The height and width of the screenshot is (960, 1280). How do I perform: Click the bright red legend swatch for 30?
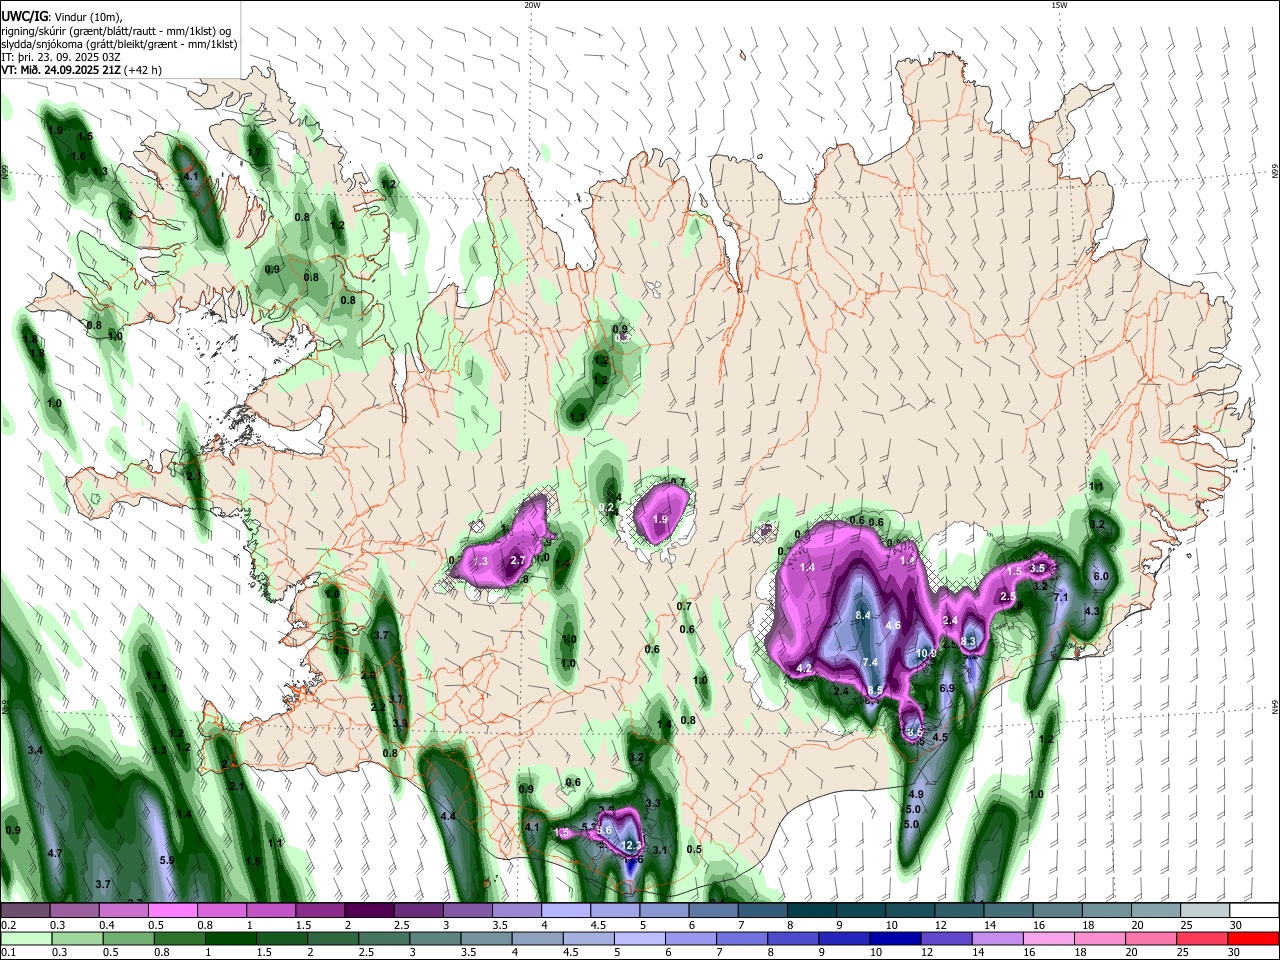[1254, 938]
